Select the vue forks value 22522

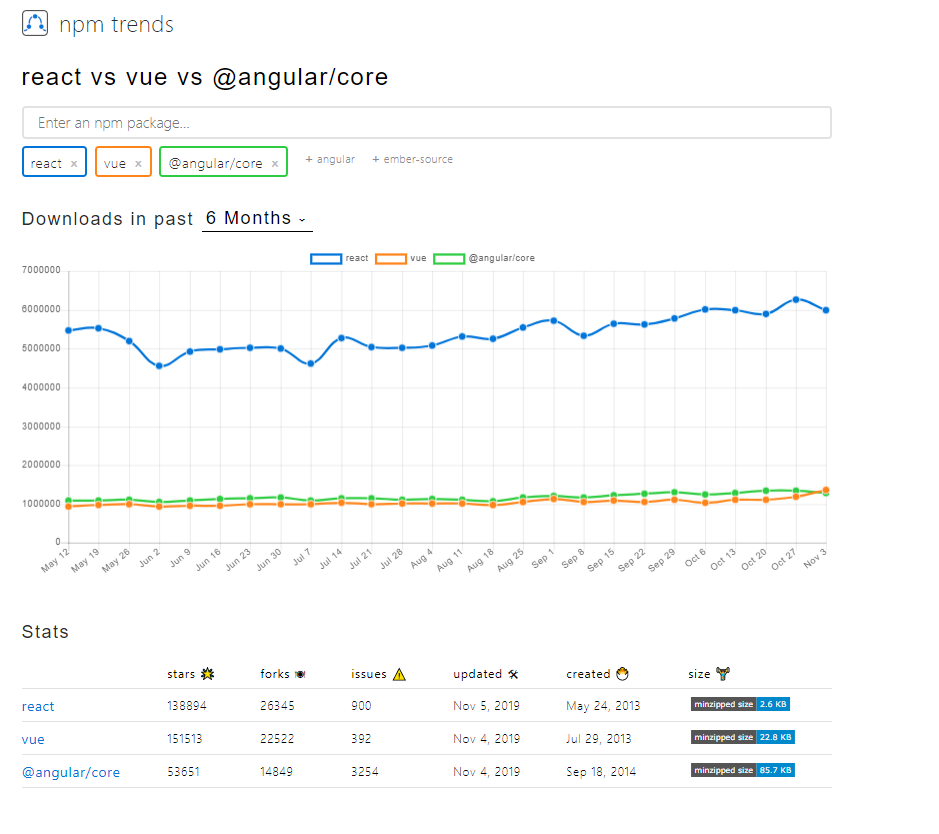pyautogui.click(x=277, y=739)
